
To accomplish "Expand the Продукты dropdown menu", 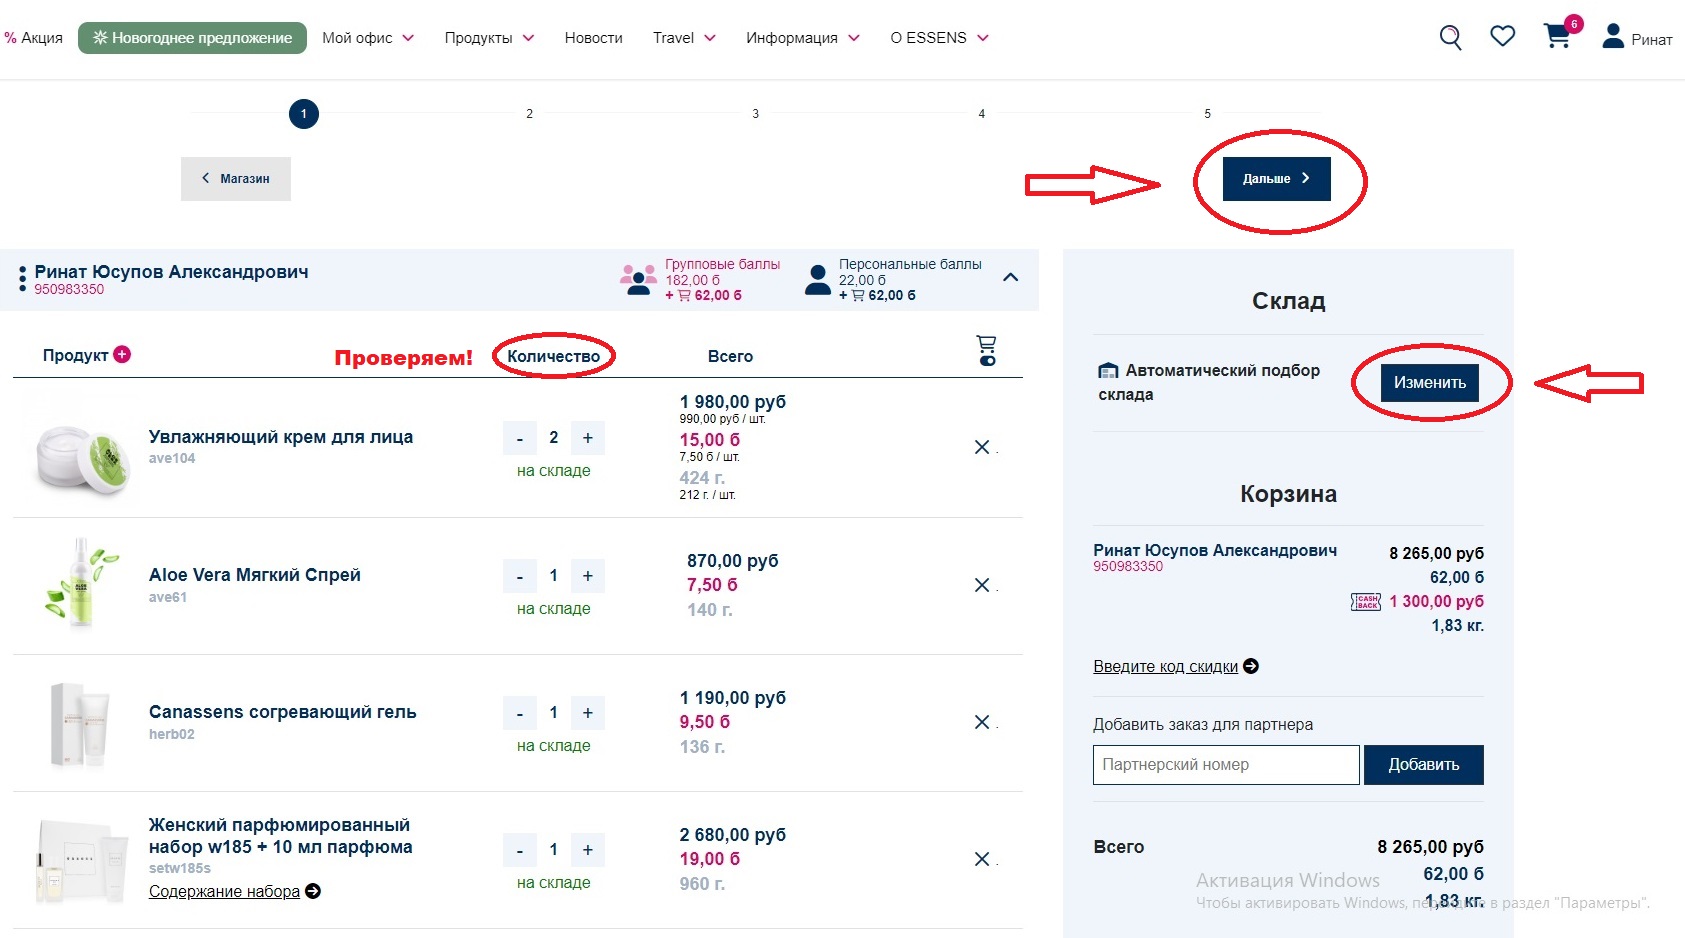I will [x=489, y=38].
